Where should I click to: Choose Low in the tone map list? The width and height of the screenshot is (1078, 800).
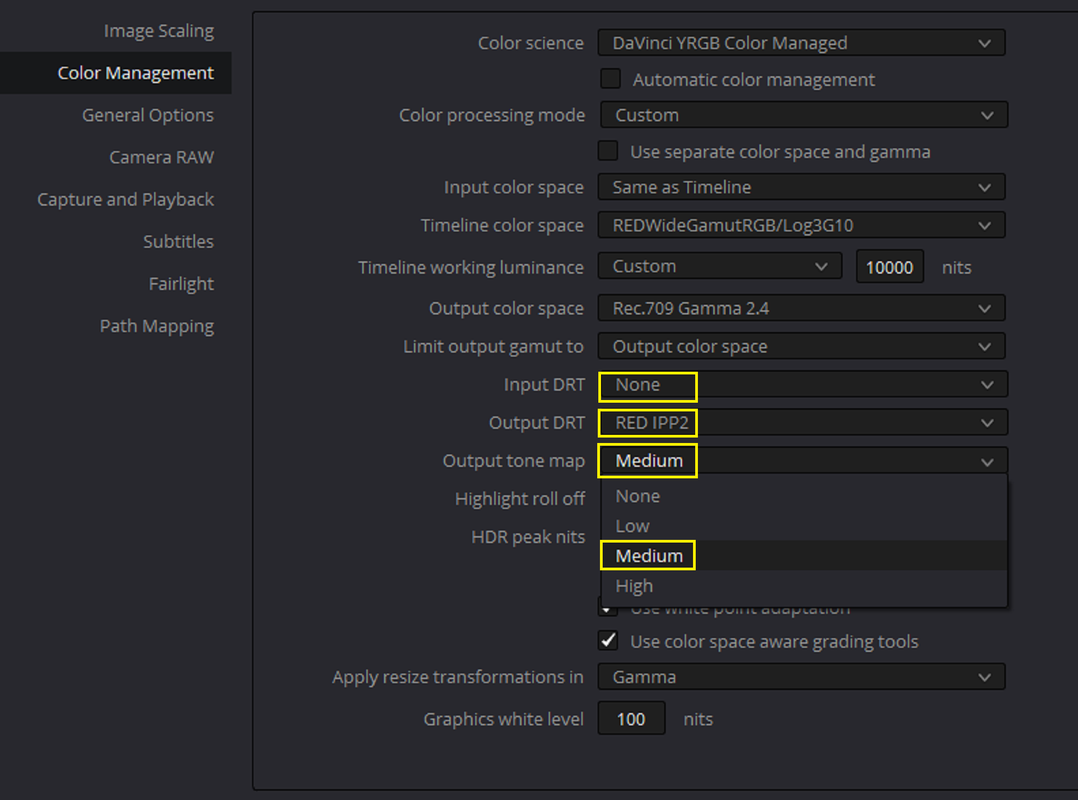tap(804, 526)
